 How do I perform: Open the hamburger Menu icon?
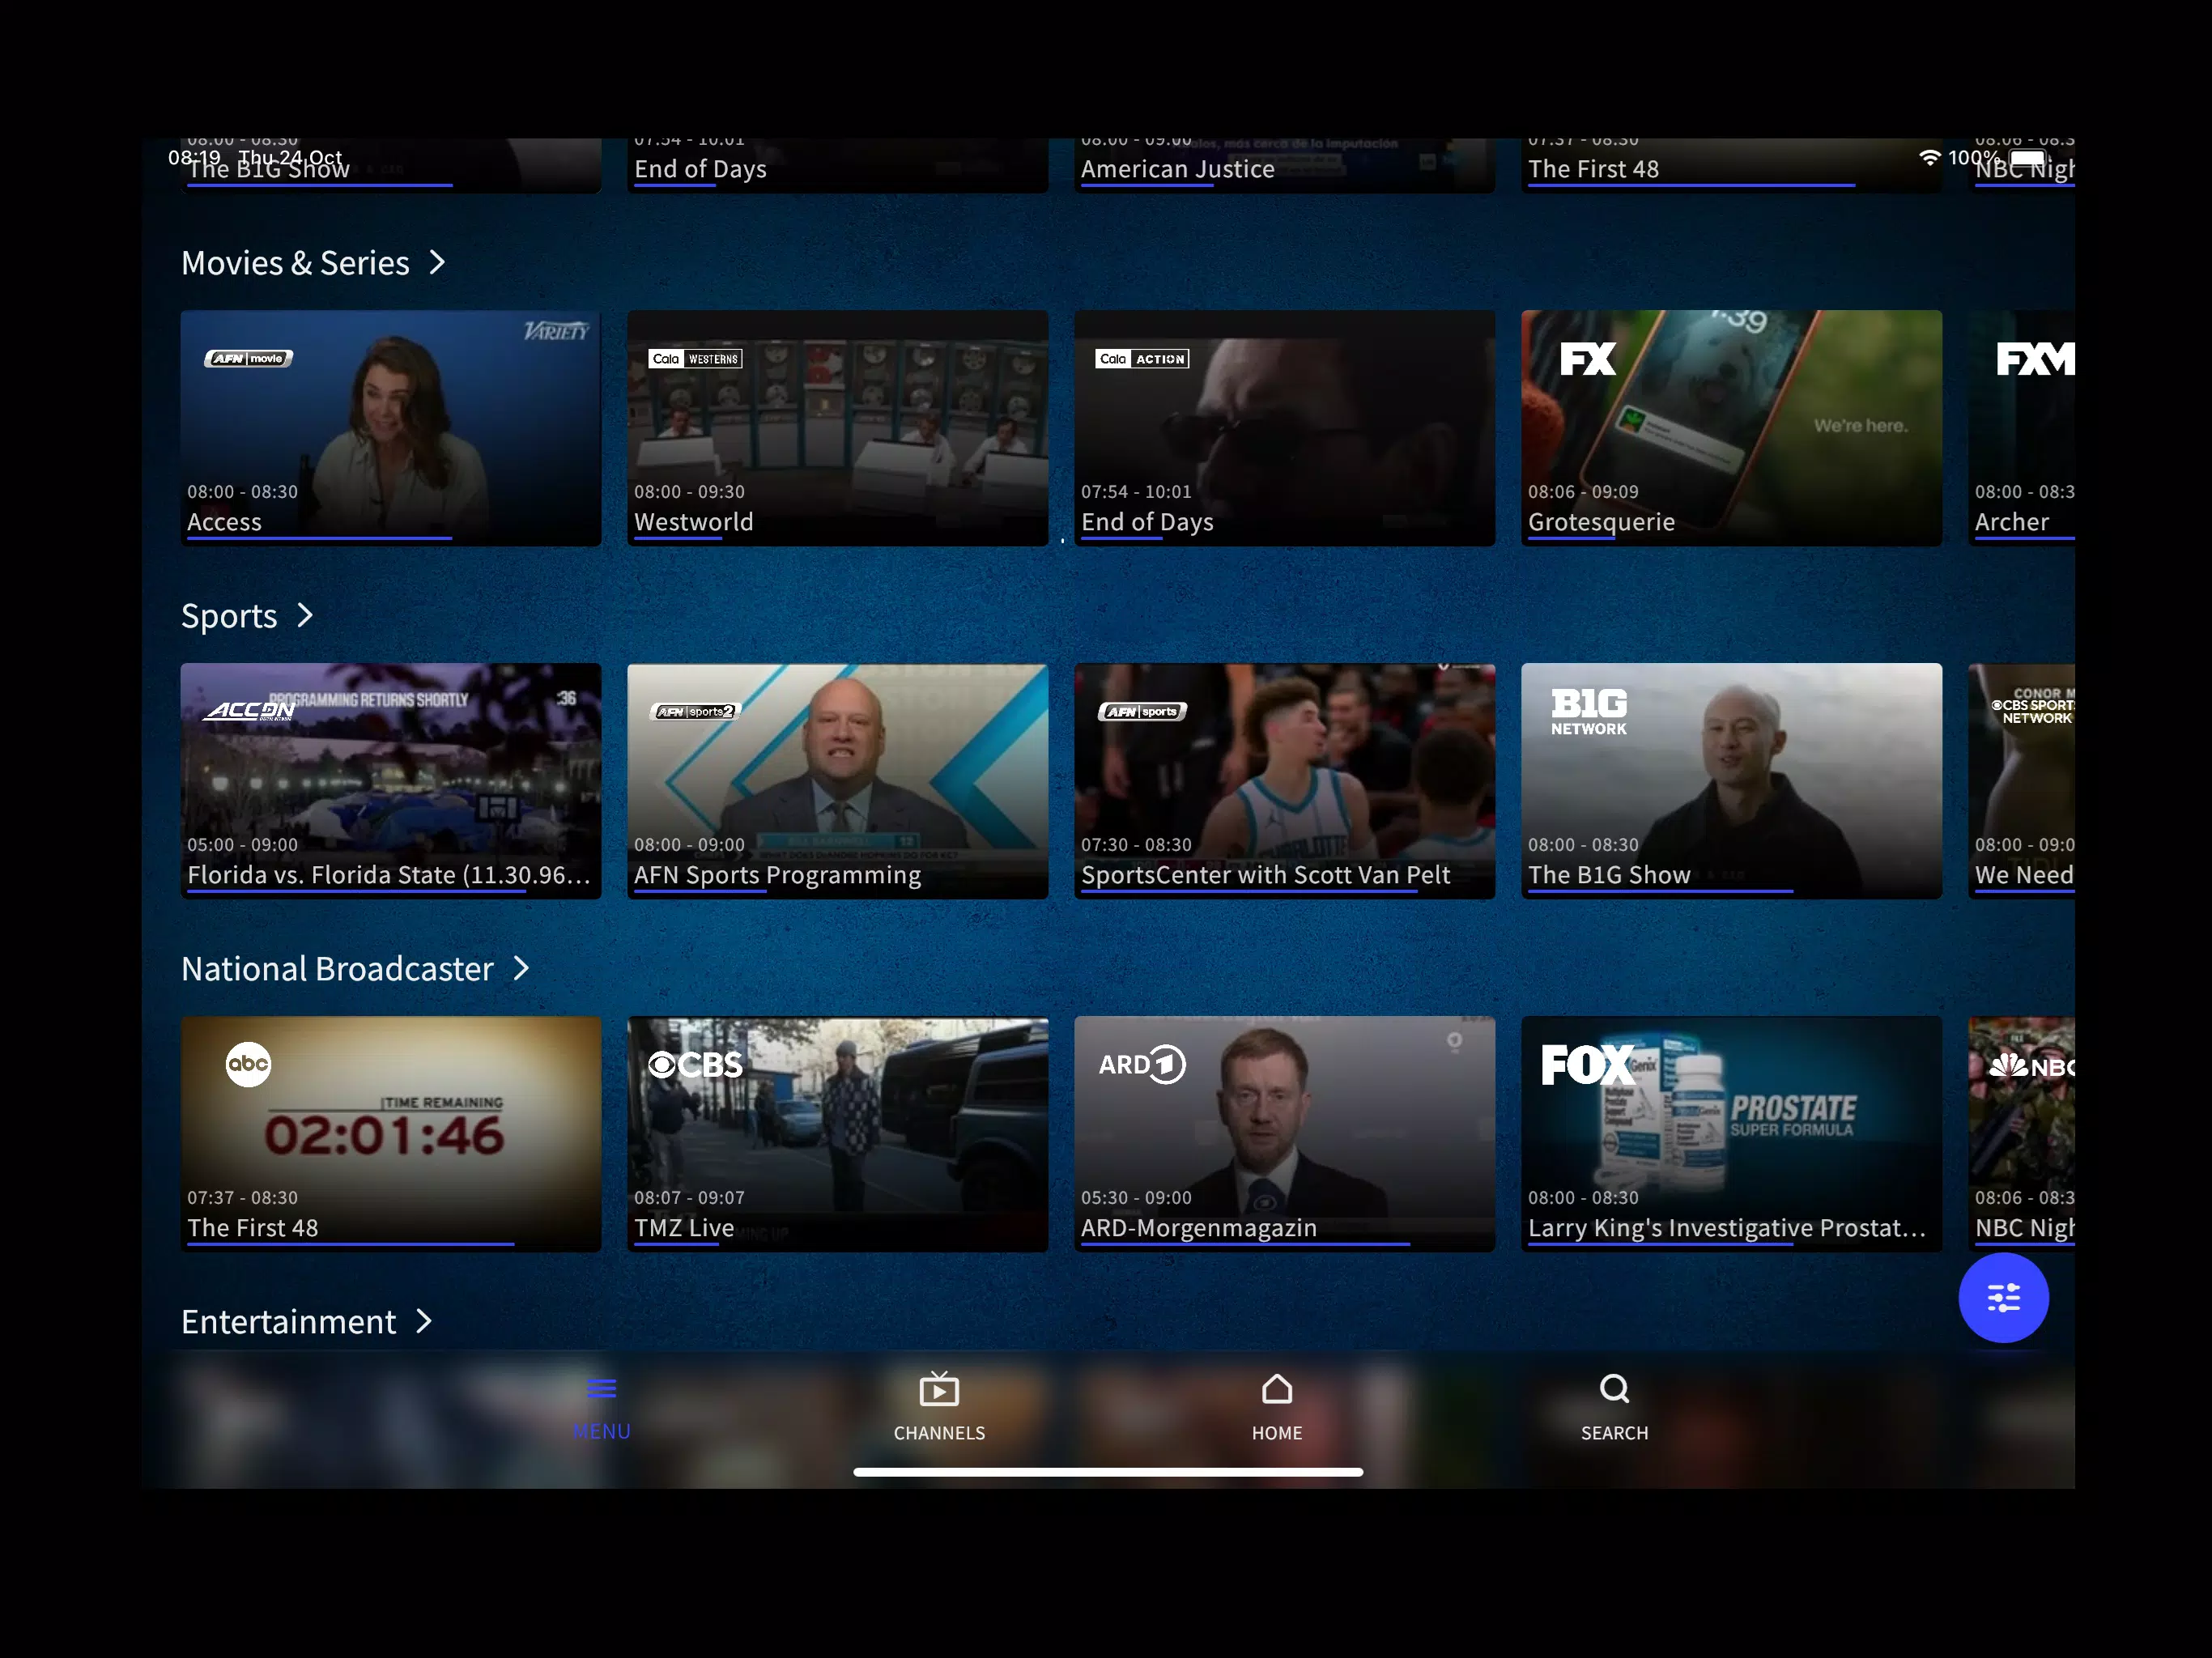click(x=601, y=1389)
